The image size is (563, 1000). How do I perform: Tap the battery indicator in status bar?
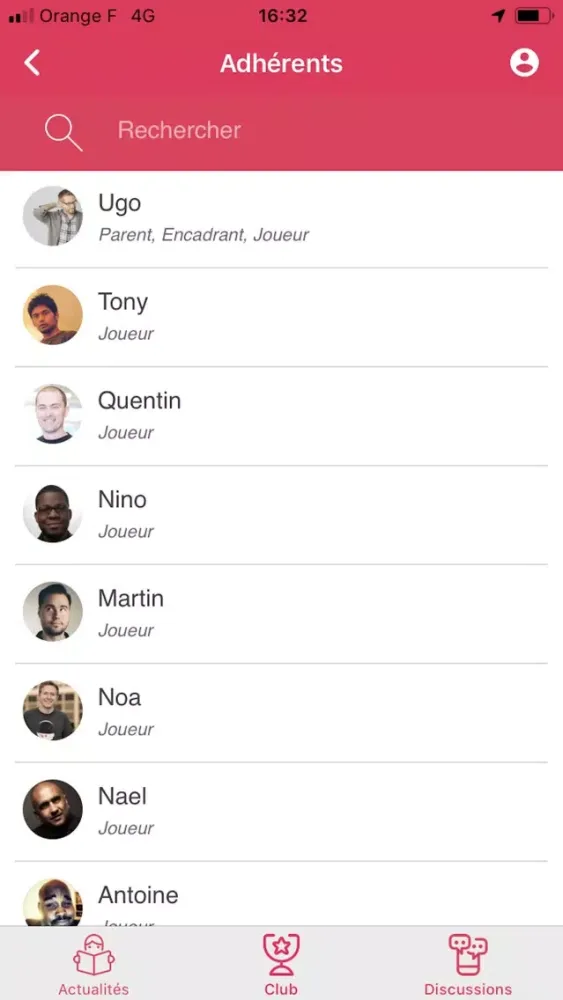tap(535, 16)
